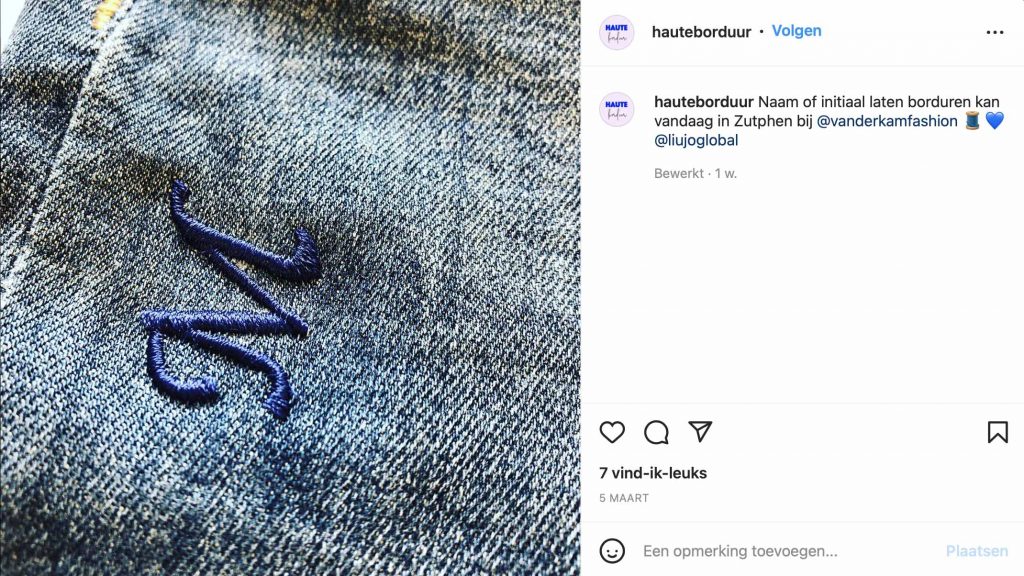
Task: Visit @liujoglobal mention link
Action: pos(696,140)
